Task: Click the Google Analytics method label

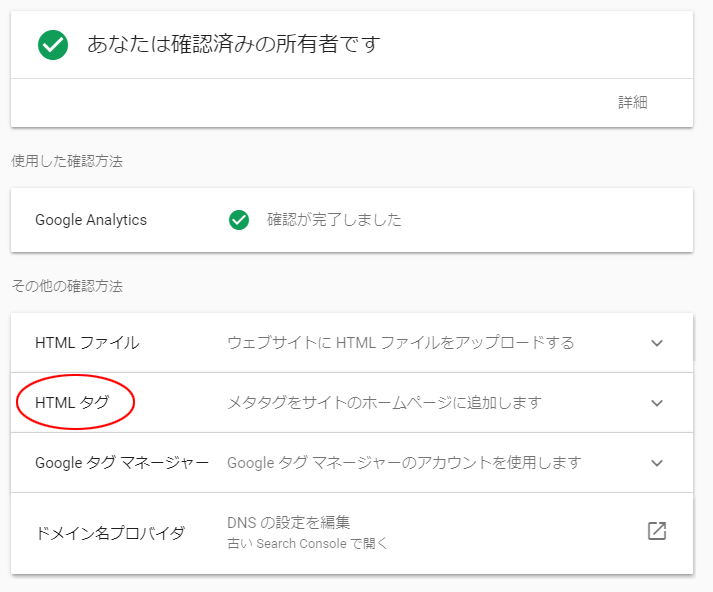Action: (91, 220)
